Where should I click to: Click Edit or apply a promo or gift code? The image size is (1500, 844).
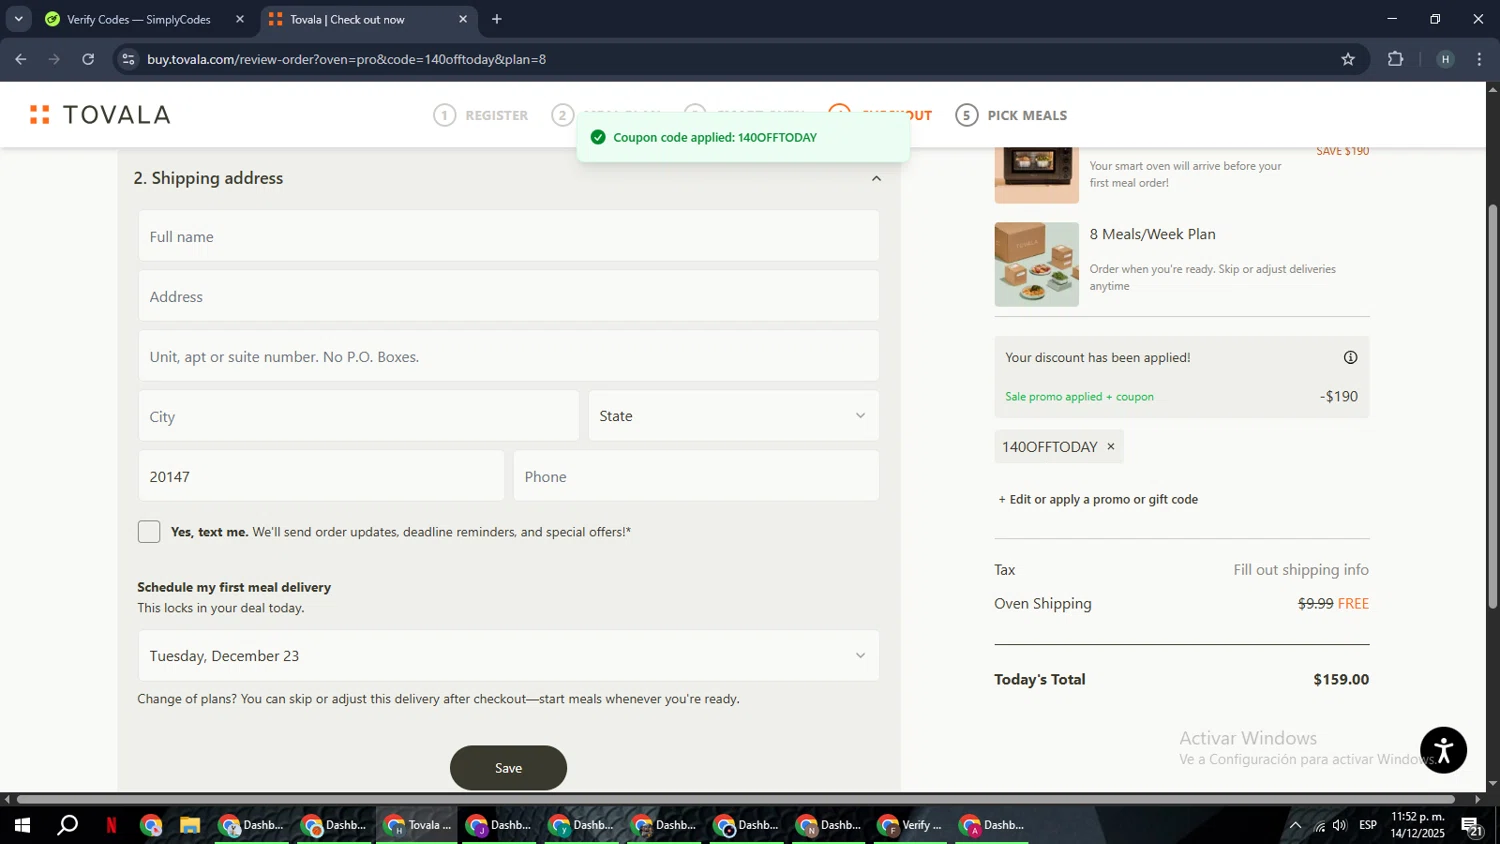pyautogui.click(x=1098, y=499)
